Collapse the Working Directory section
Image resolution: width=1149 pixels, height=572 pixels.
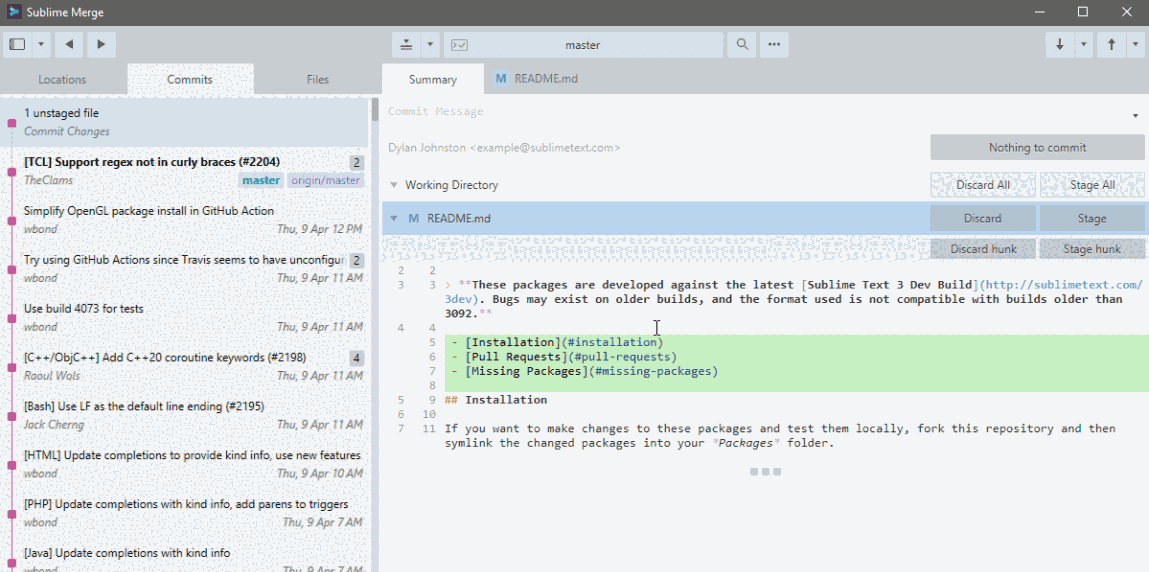394,185
